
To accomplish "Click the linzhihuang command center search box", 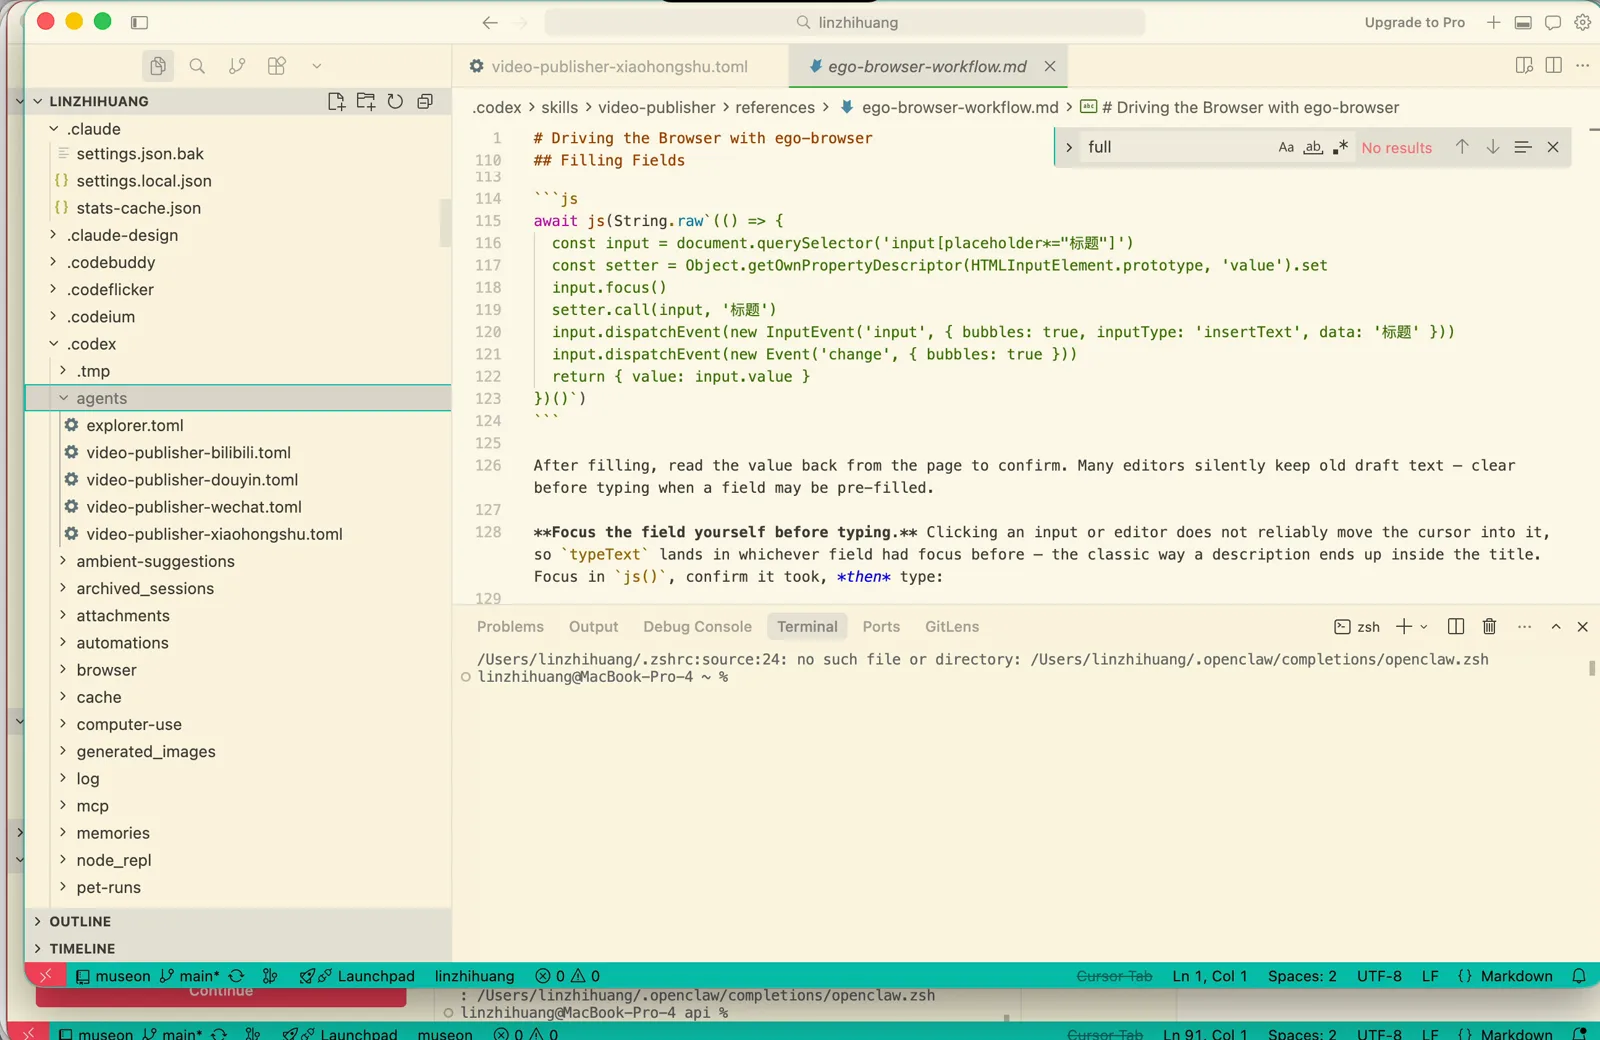I will pyautogui.click(x=845, y=22).
